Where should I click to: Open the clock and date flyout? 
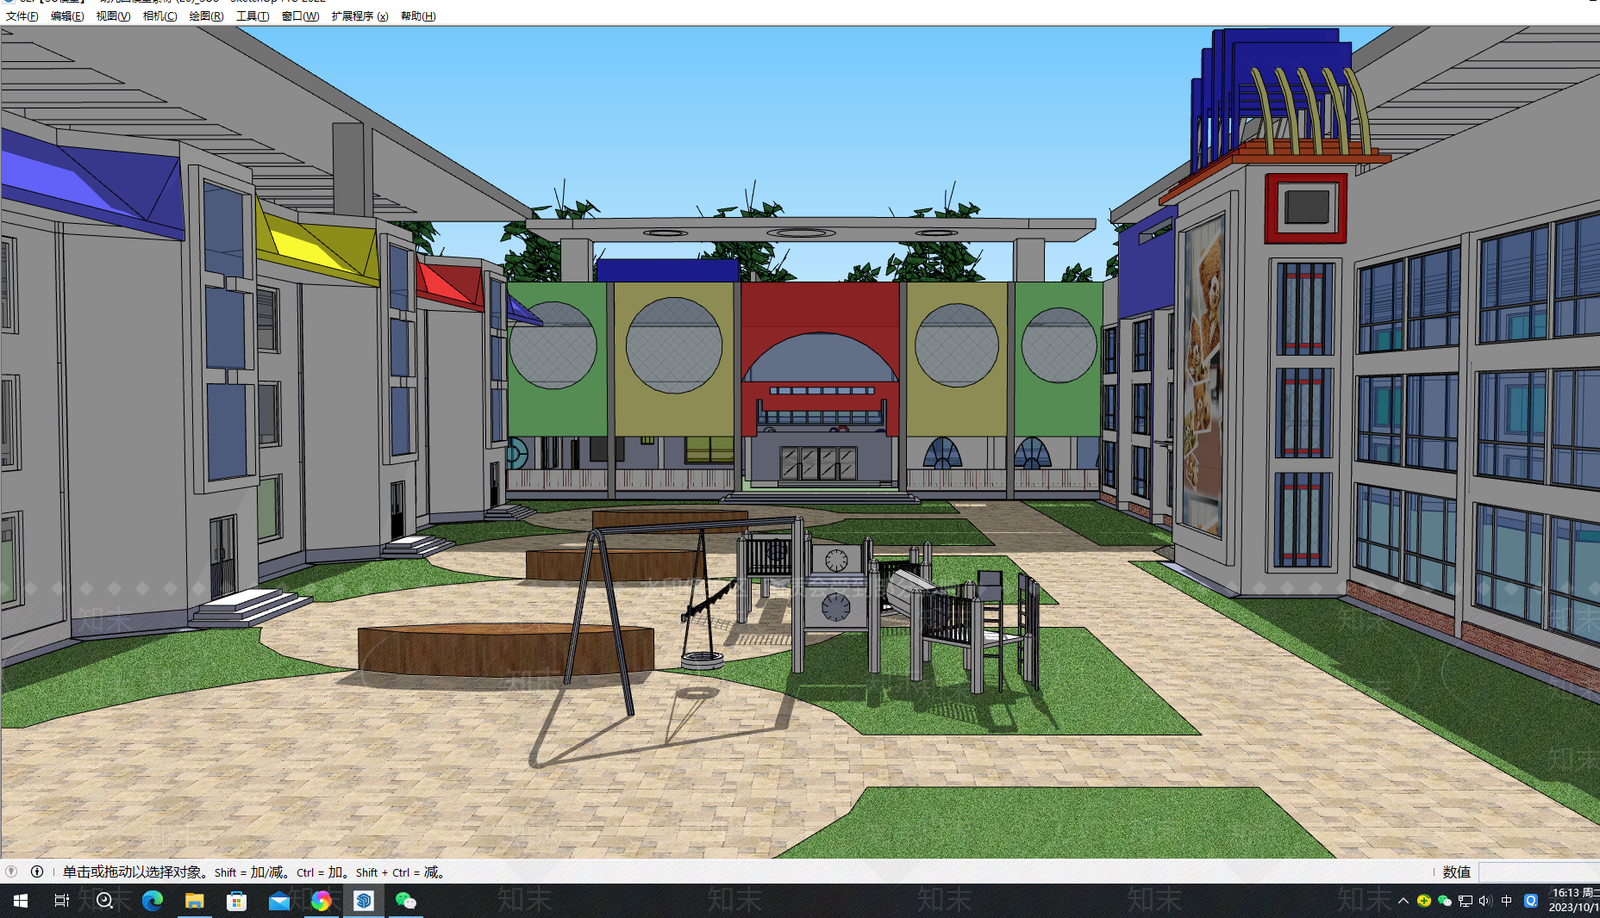coord(1574,900)
